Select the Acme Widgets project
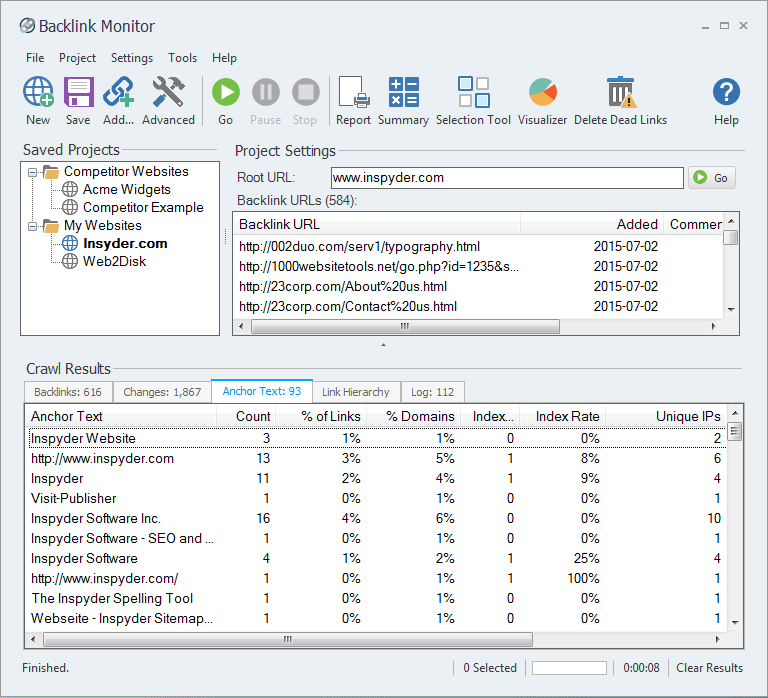Screen dimensions: 768x698 (126, 190)
